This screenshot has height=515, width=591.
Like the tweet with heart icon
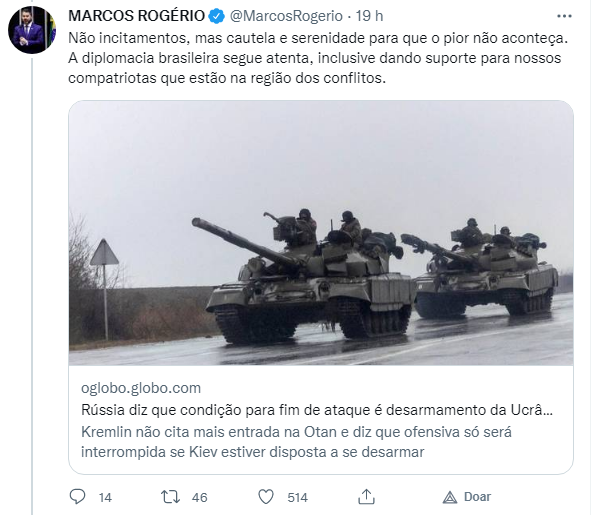[266, 497]
